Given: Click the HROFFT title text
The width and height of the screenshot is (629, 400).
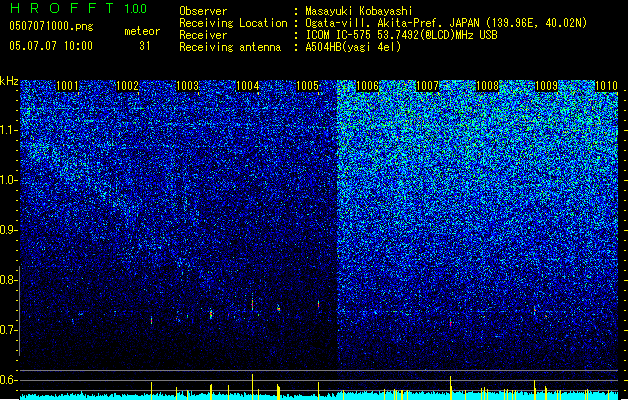Looking at the screenshot, I should pos(62,8).
